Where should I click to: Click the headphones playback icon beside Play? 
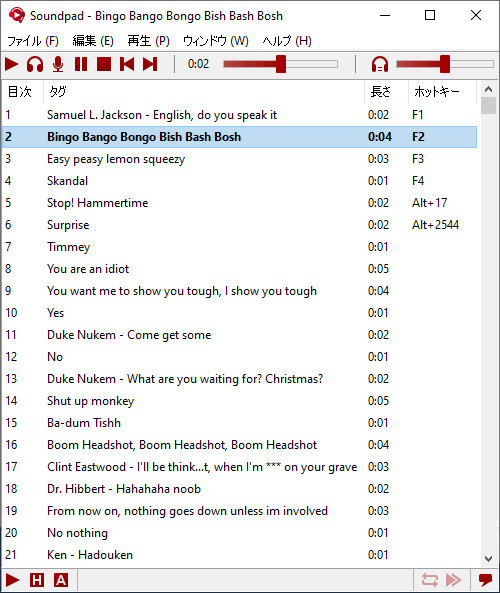35,64
